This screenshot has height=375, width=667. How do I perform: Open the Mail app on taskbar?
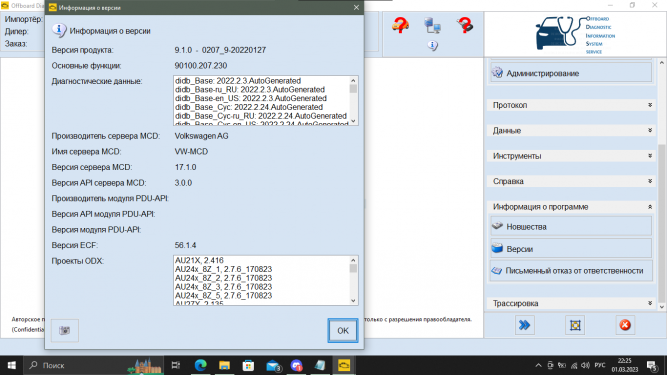[273, 365]
